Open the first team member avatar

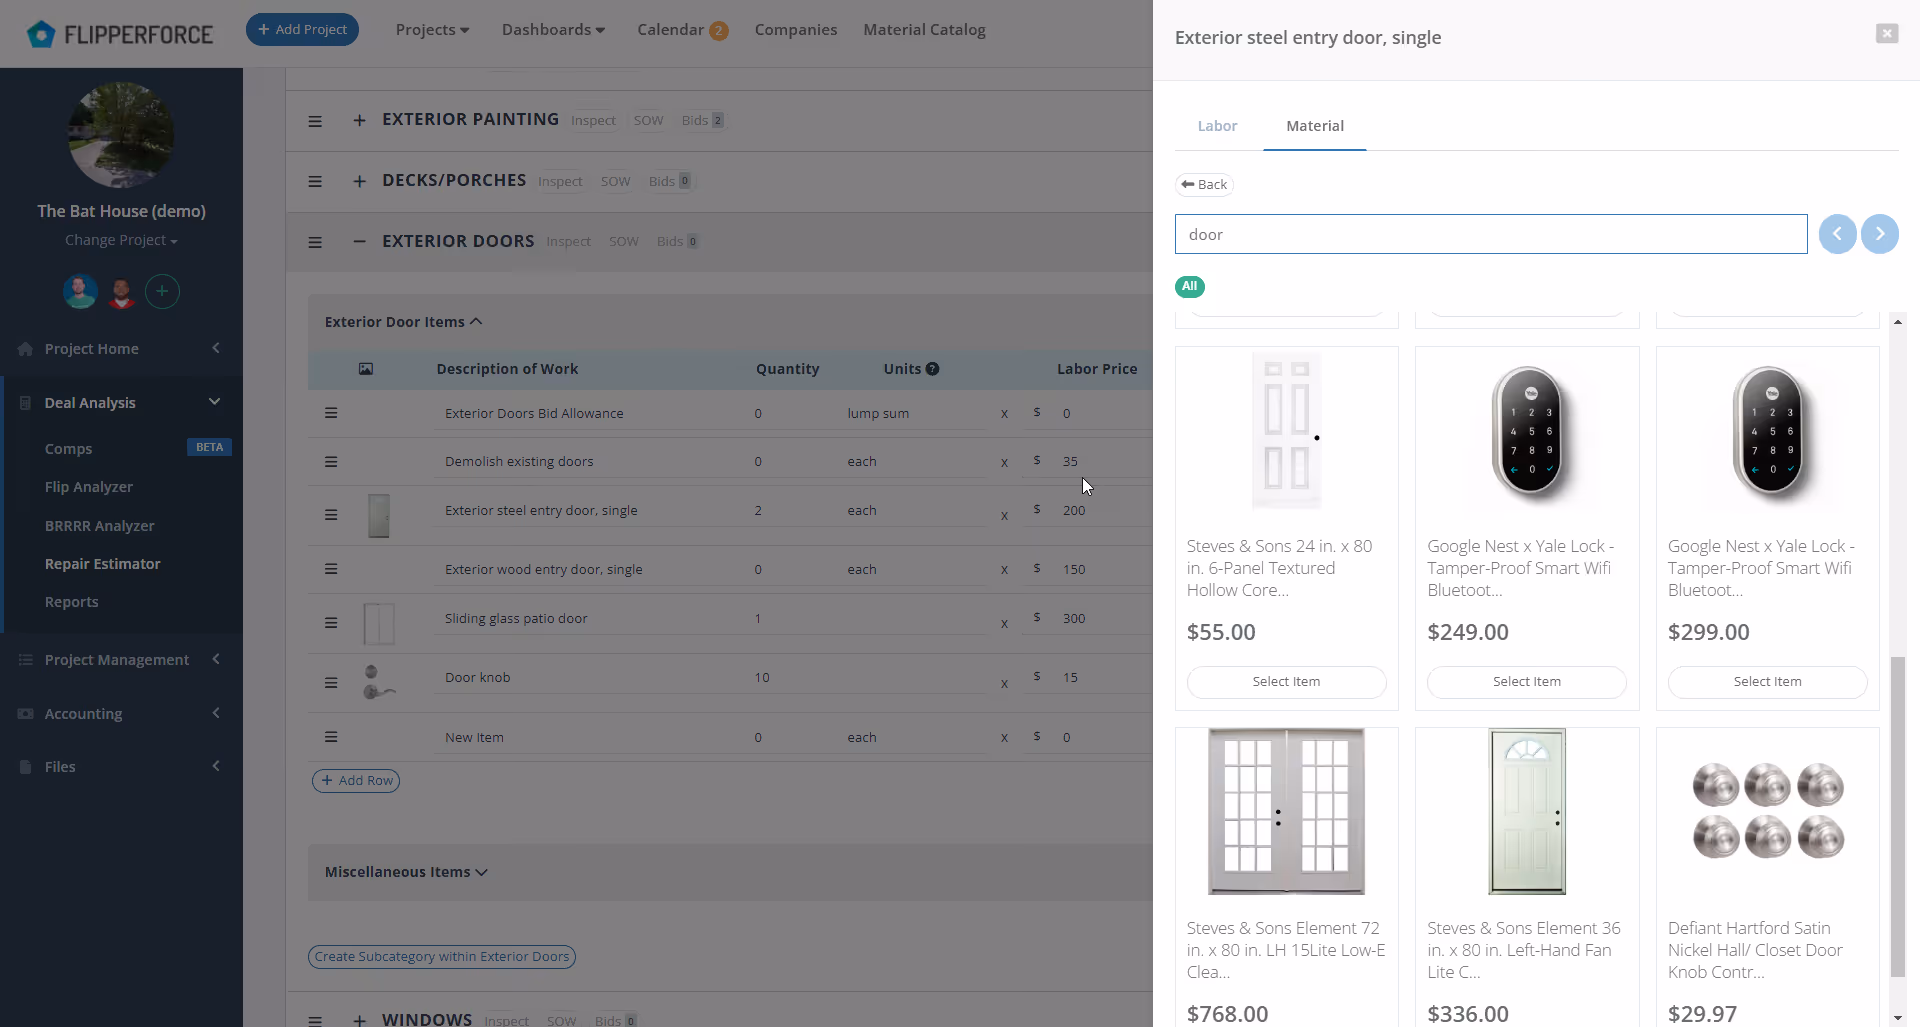click(x=81, y=292)
